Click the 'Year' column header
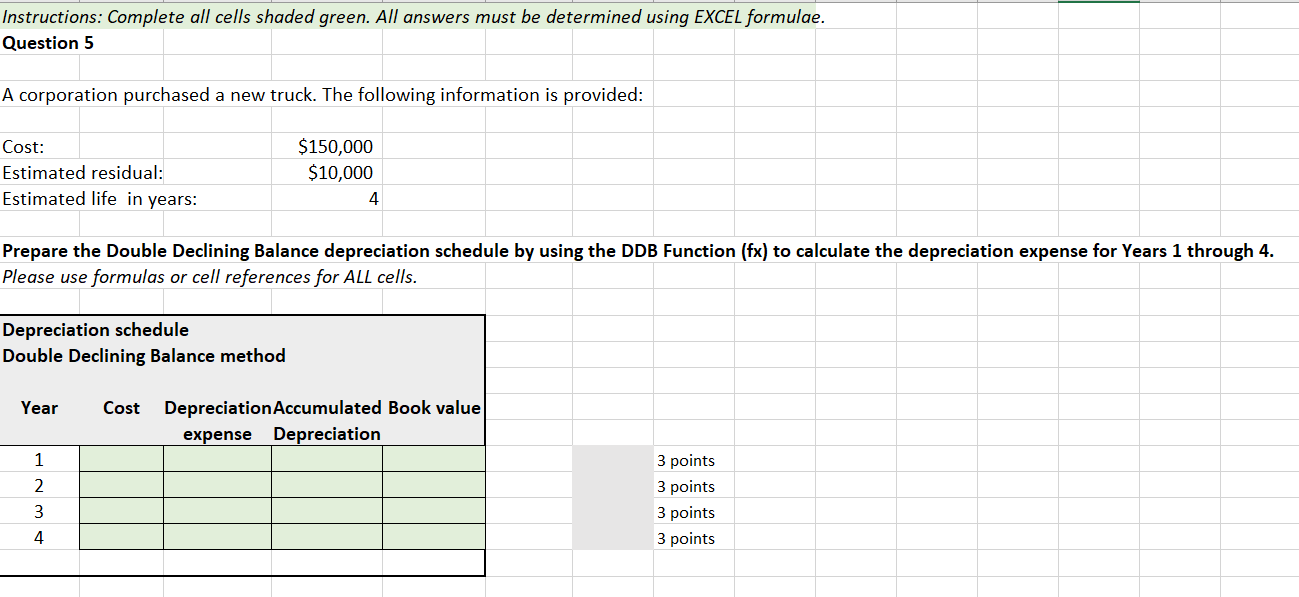This screenshot has height=597, width=1299. (40, 408)
